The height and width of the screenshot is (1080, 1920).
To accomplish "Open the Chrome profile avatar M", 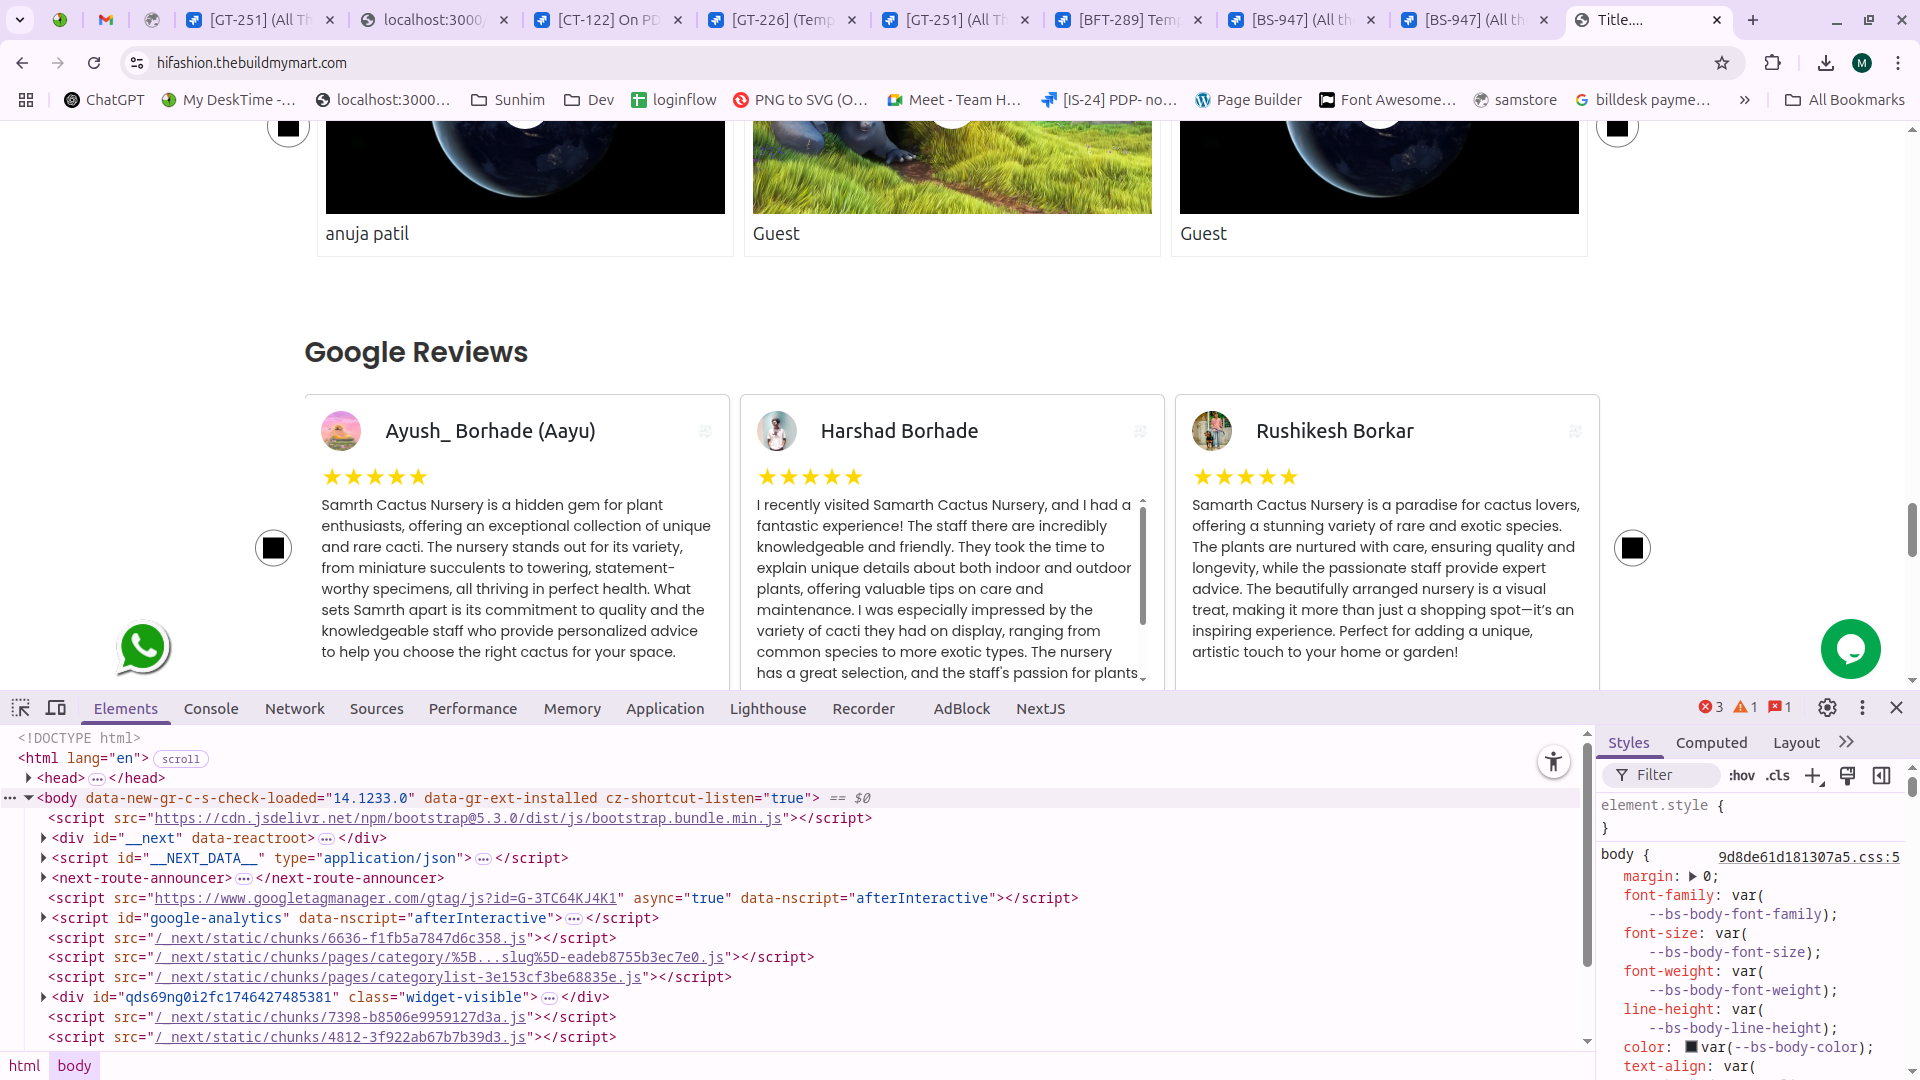I will 1862,63.
